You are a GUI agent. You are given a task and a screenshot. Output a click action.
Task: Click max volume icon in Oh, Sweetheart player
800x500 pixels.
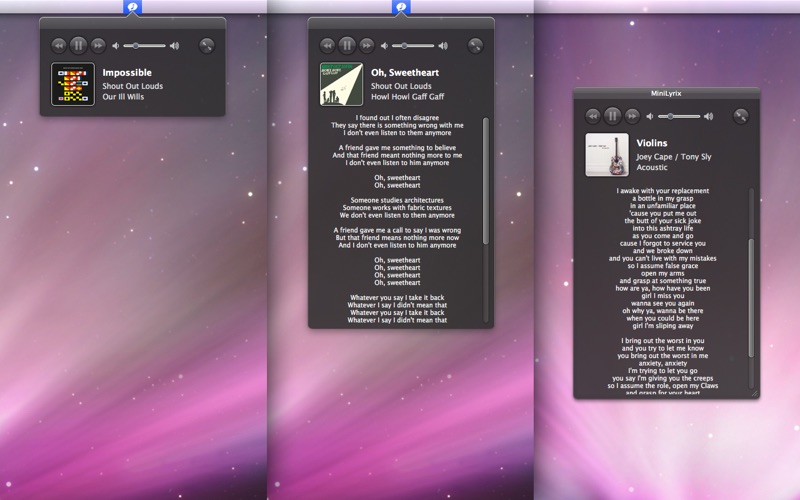443,46
